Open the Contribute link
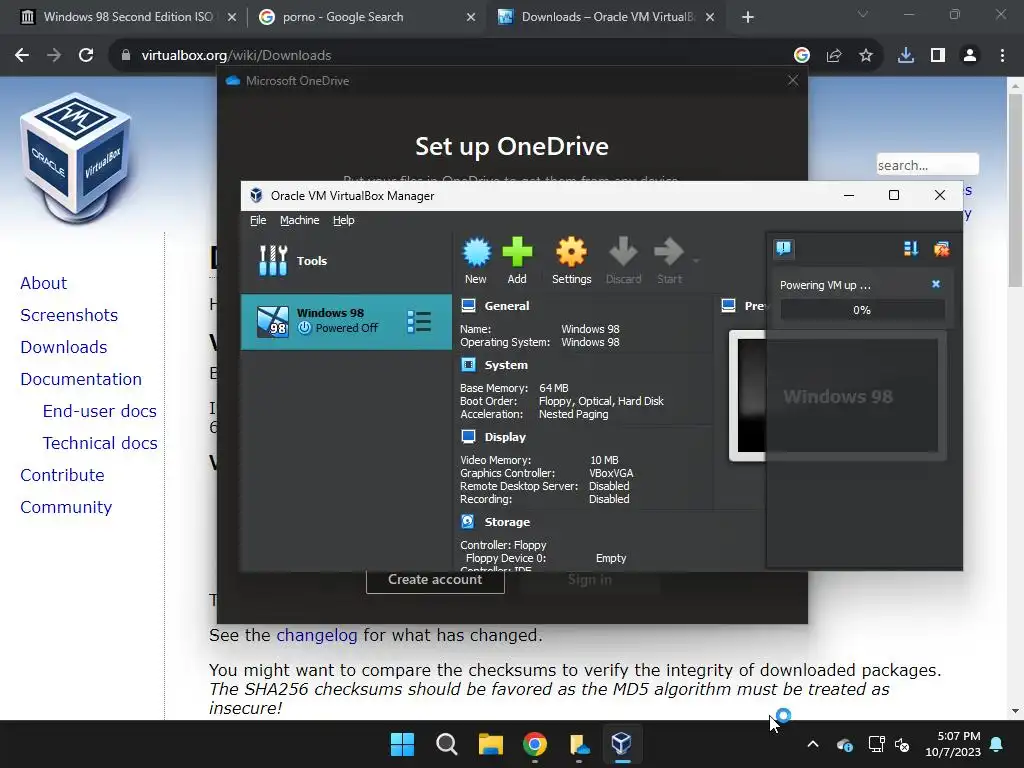 63,475
